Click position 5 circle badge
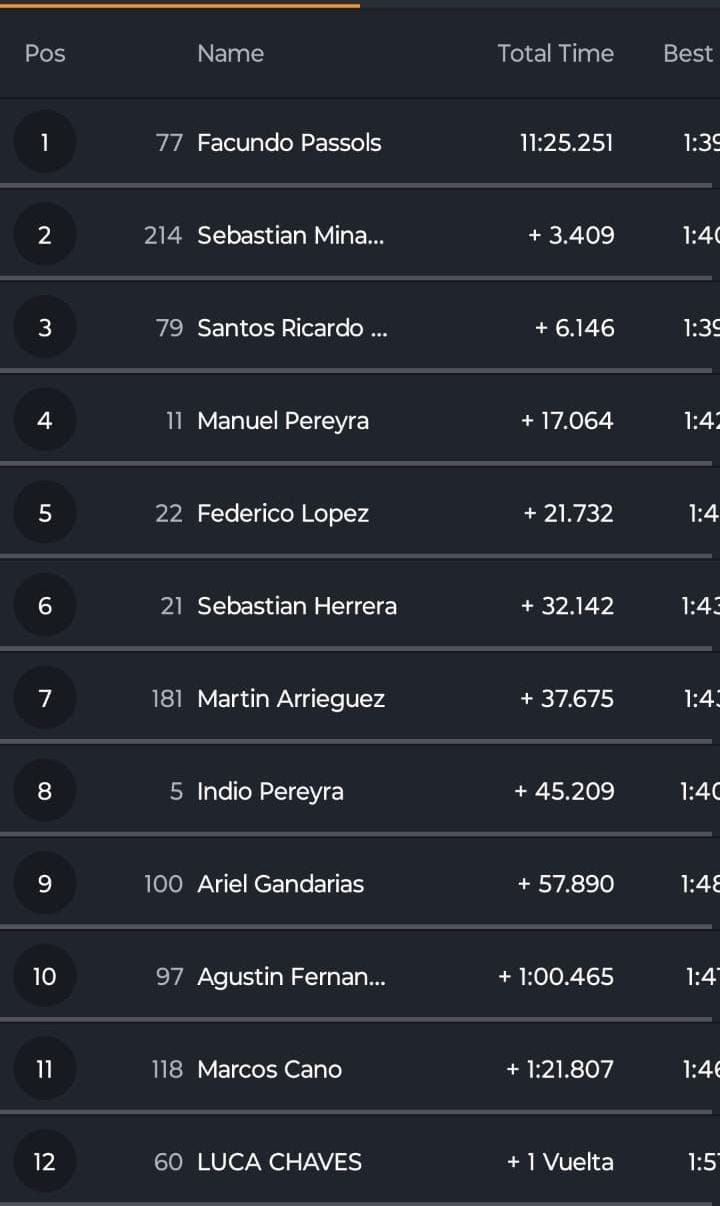720x1206 pixels. 44,513
